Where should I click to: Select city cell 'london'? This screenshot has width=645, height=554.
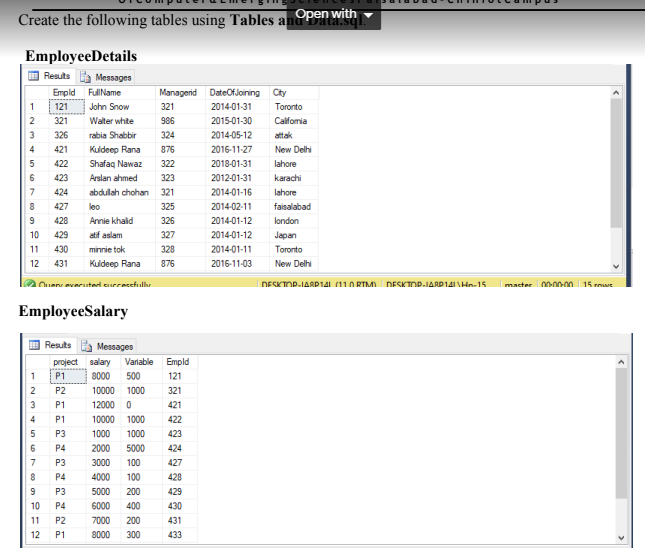294,221
